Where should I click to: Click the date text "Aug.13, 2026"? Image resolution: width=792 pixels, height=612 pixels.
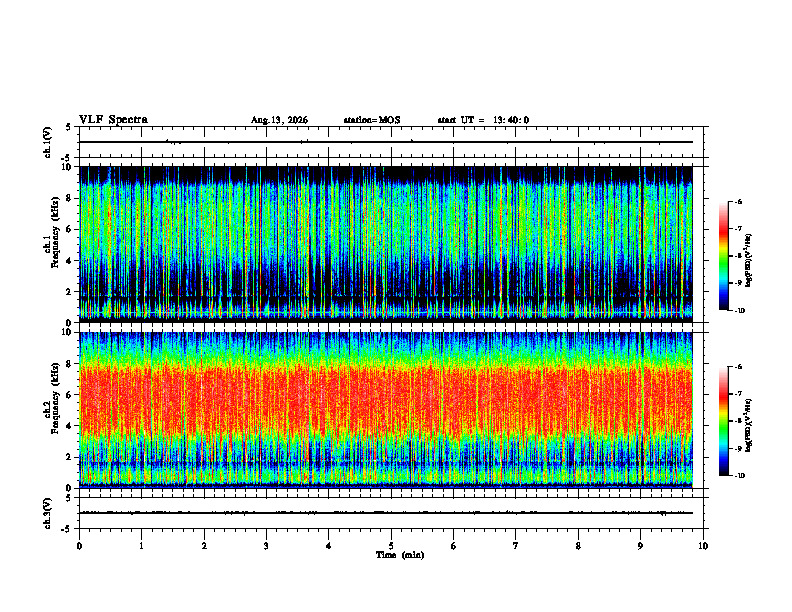[x=279, y=120]
